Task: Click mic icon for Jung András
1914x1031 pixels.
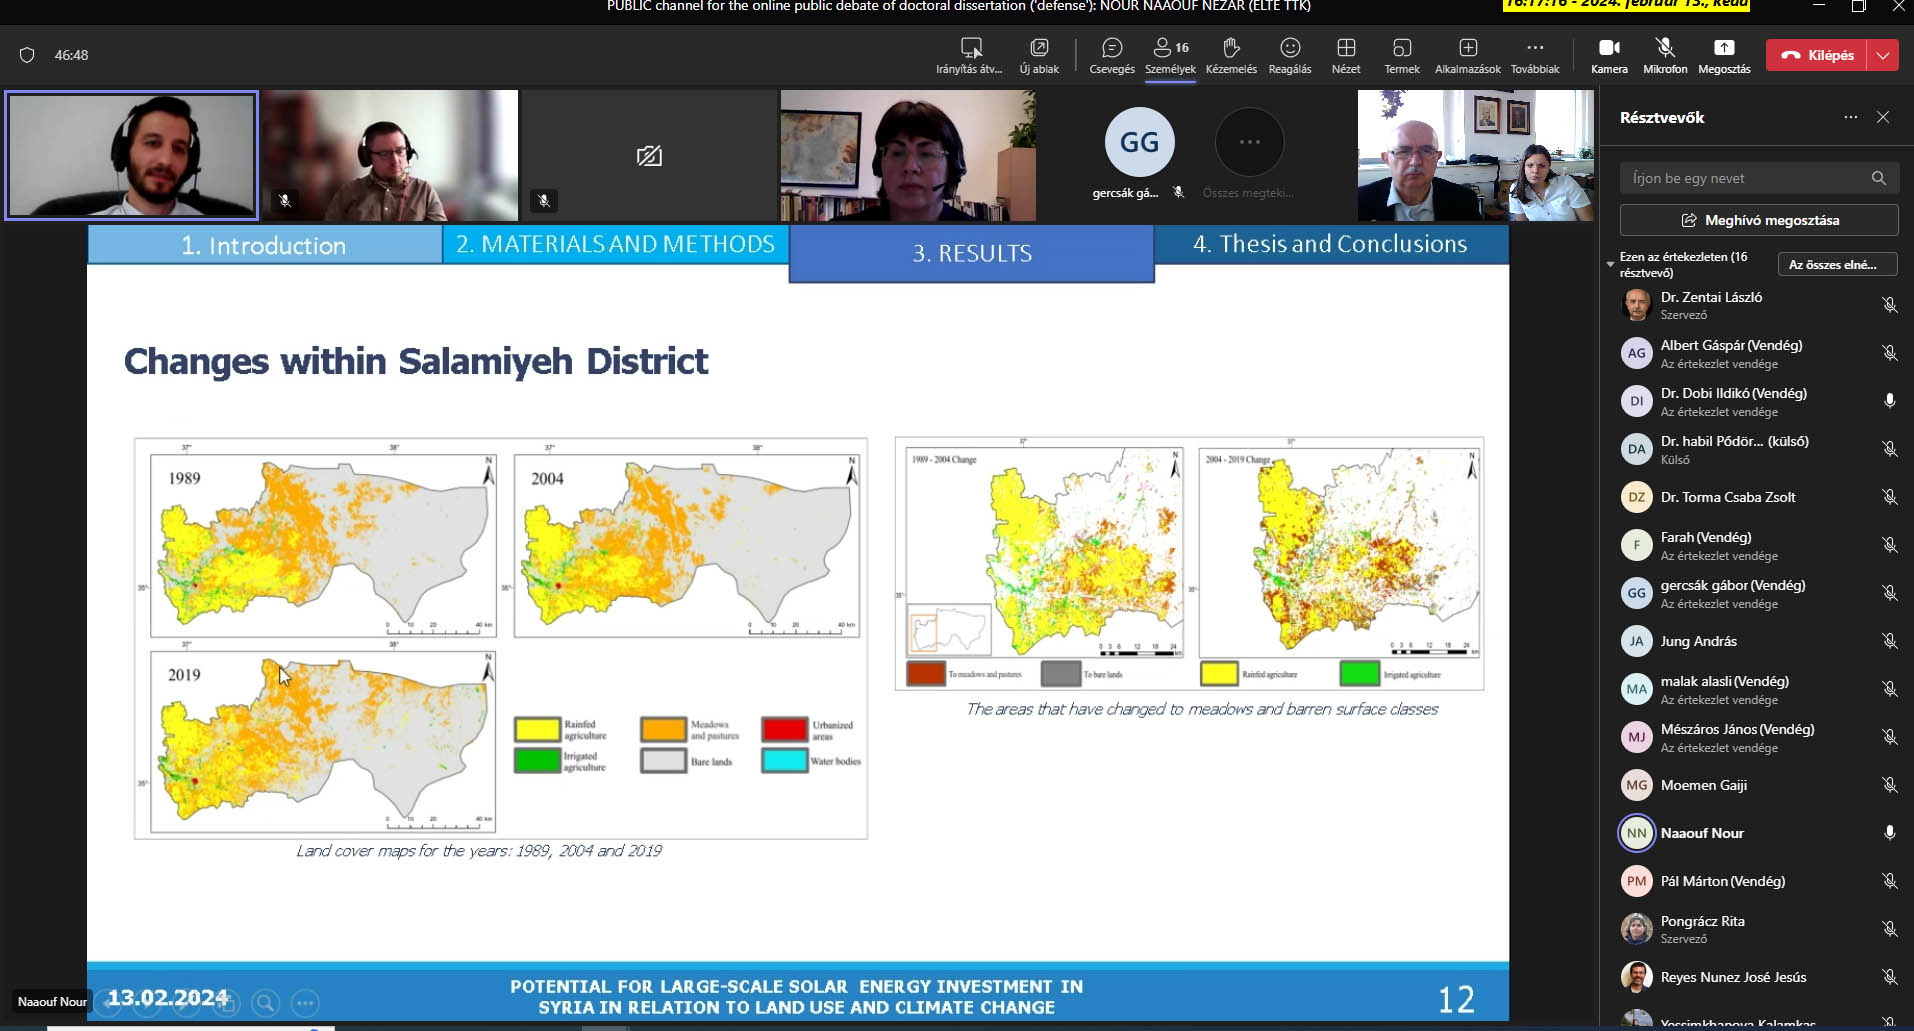Action: [1890, 641]
